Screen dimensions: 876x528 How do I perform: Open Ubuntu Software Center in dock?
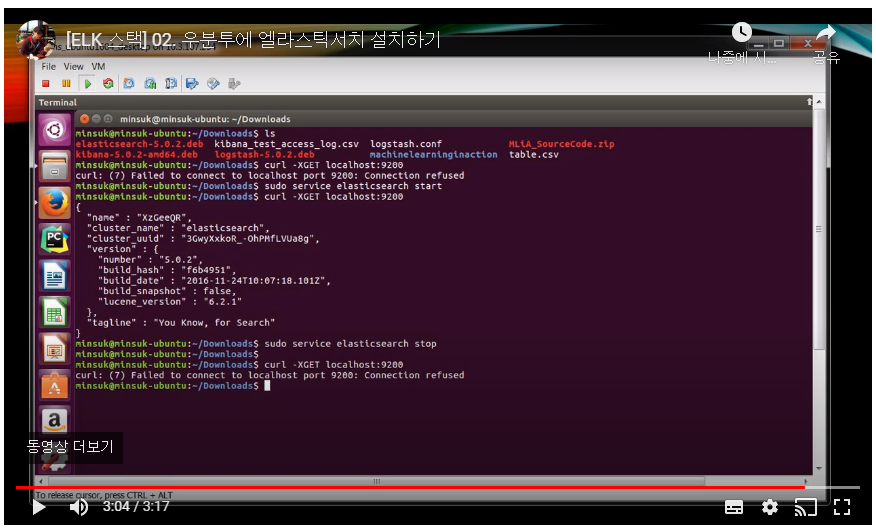[54, 386]
